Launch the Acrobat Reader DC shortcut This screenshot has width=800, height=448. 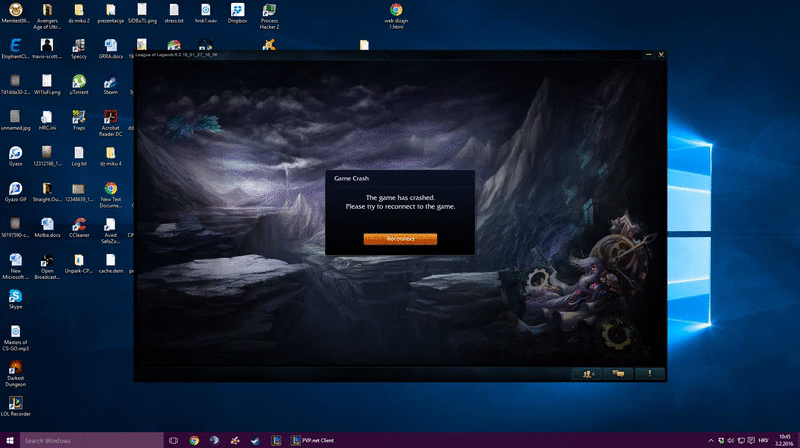(111, 123)
